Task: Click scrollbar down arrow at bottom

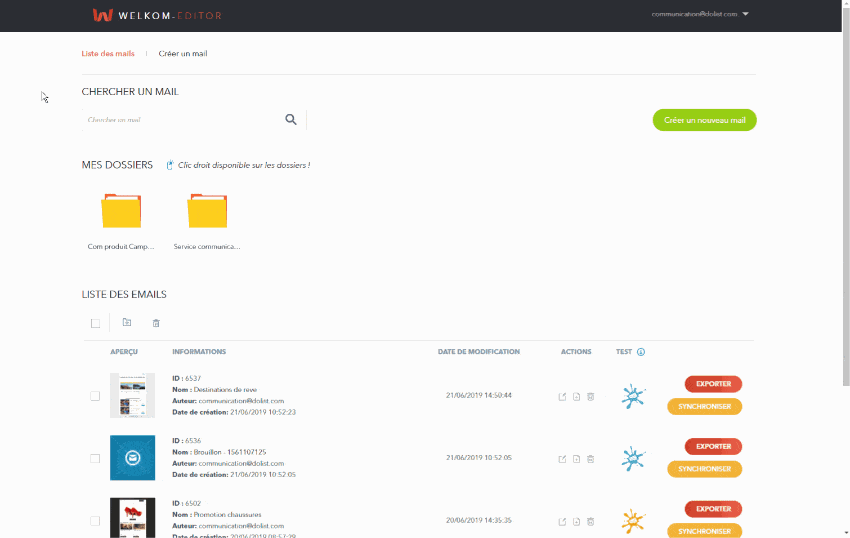Action: [846, 534]
